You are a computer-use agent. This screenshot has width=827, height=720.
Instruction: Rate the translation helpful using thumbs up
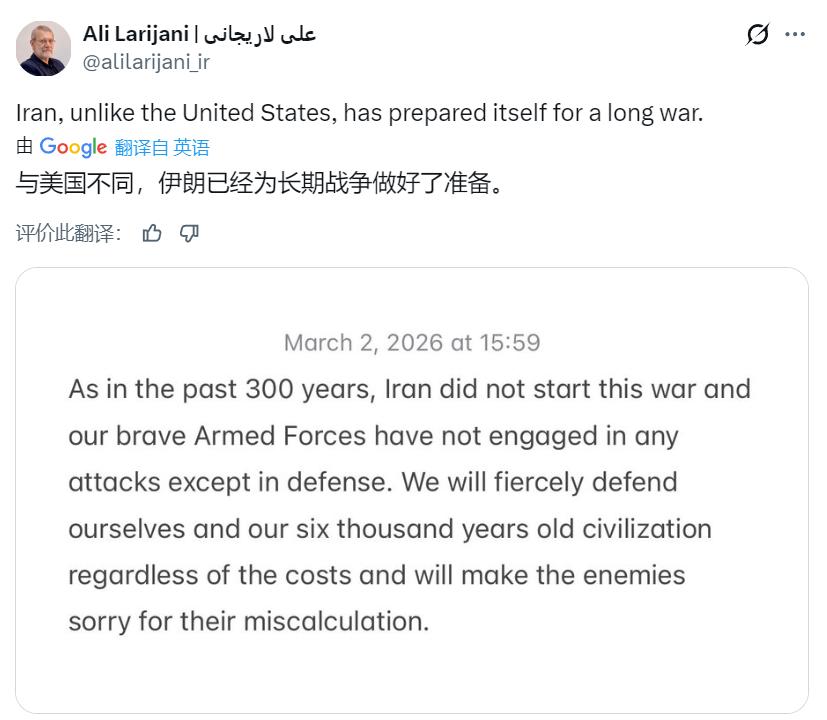pyautogui.click(x=152, y=233)
